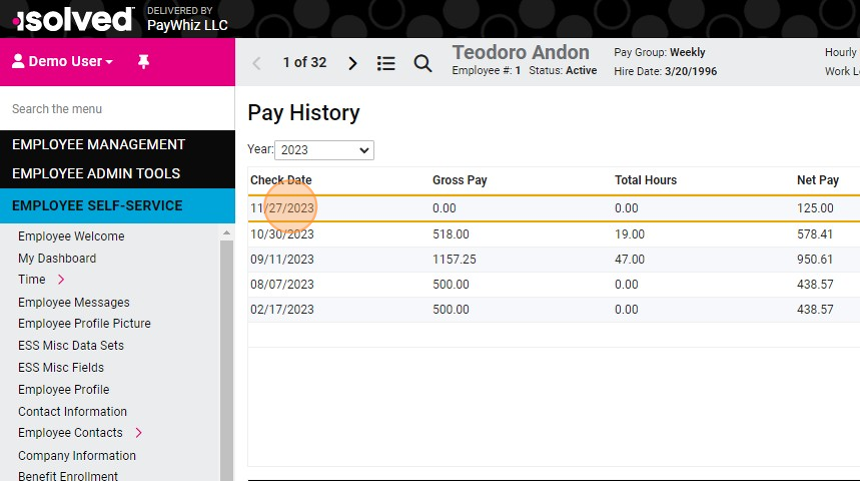
Task: Open the Year 2023 dropdown
Action: click(x=324, y=150)
